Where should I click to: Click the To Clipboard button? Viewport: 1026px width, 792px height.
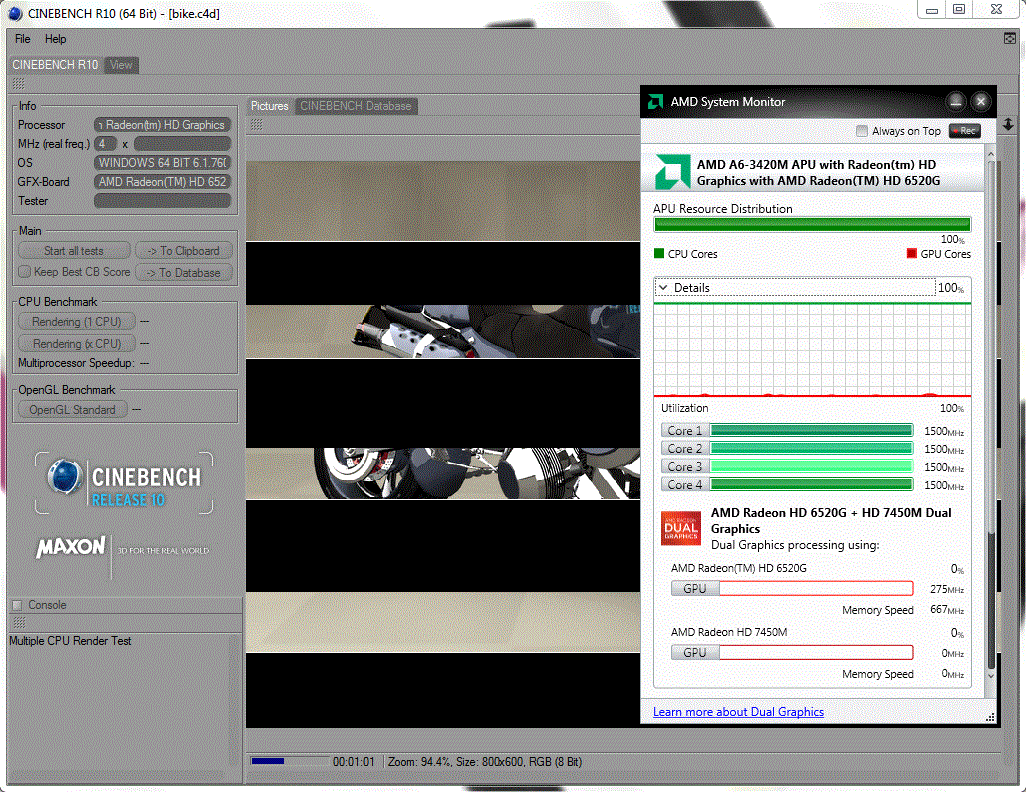coord(184,251)
